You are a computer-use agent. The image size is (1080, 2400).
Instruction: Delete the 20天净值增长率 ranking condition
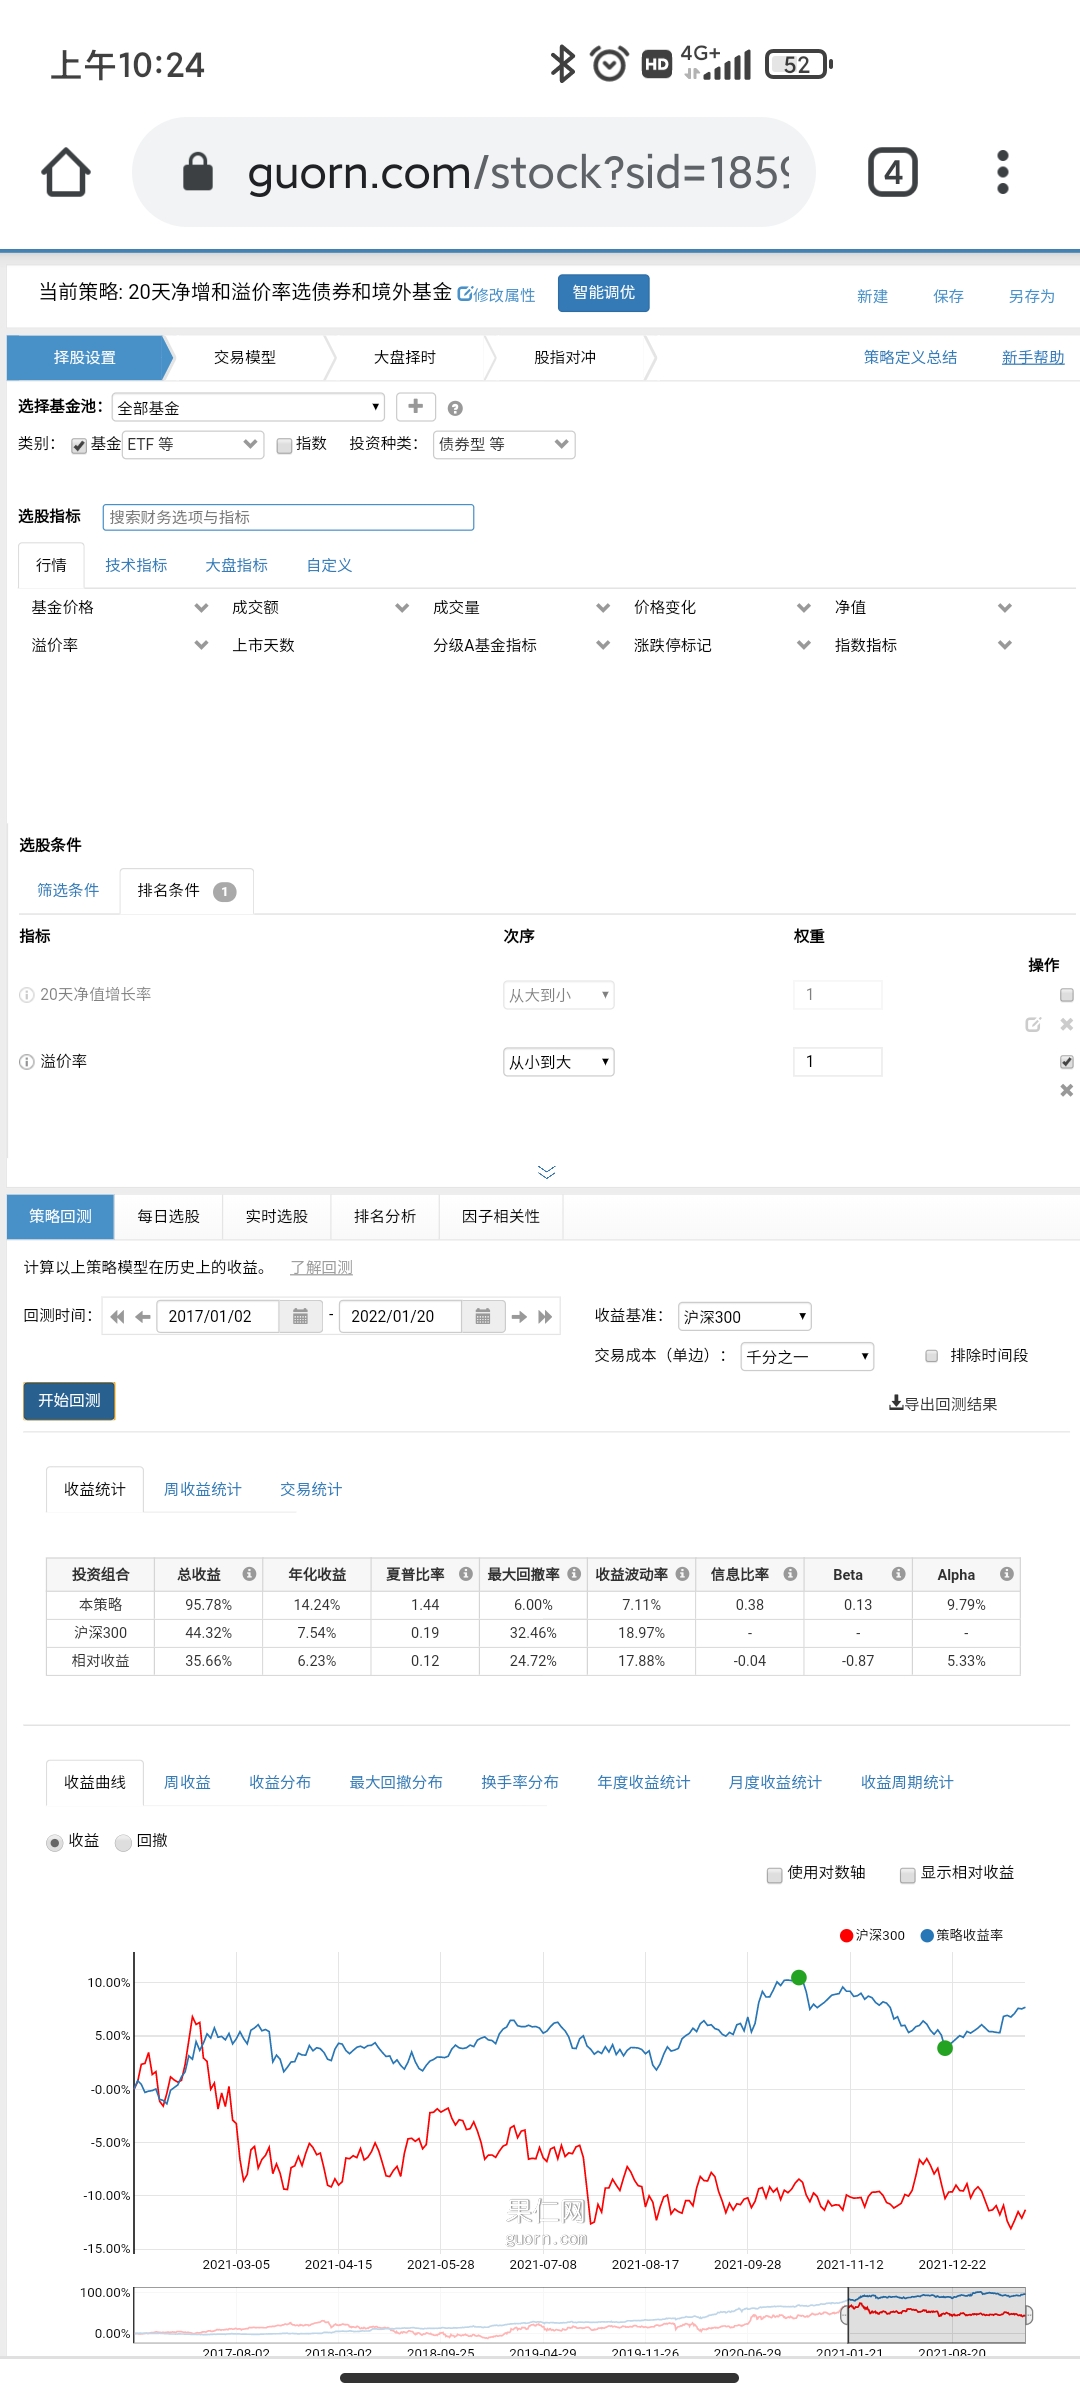pyautogui.click(x=1067, y=1024)
